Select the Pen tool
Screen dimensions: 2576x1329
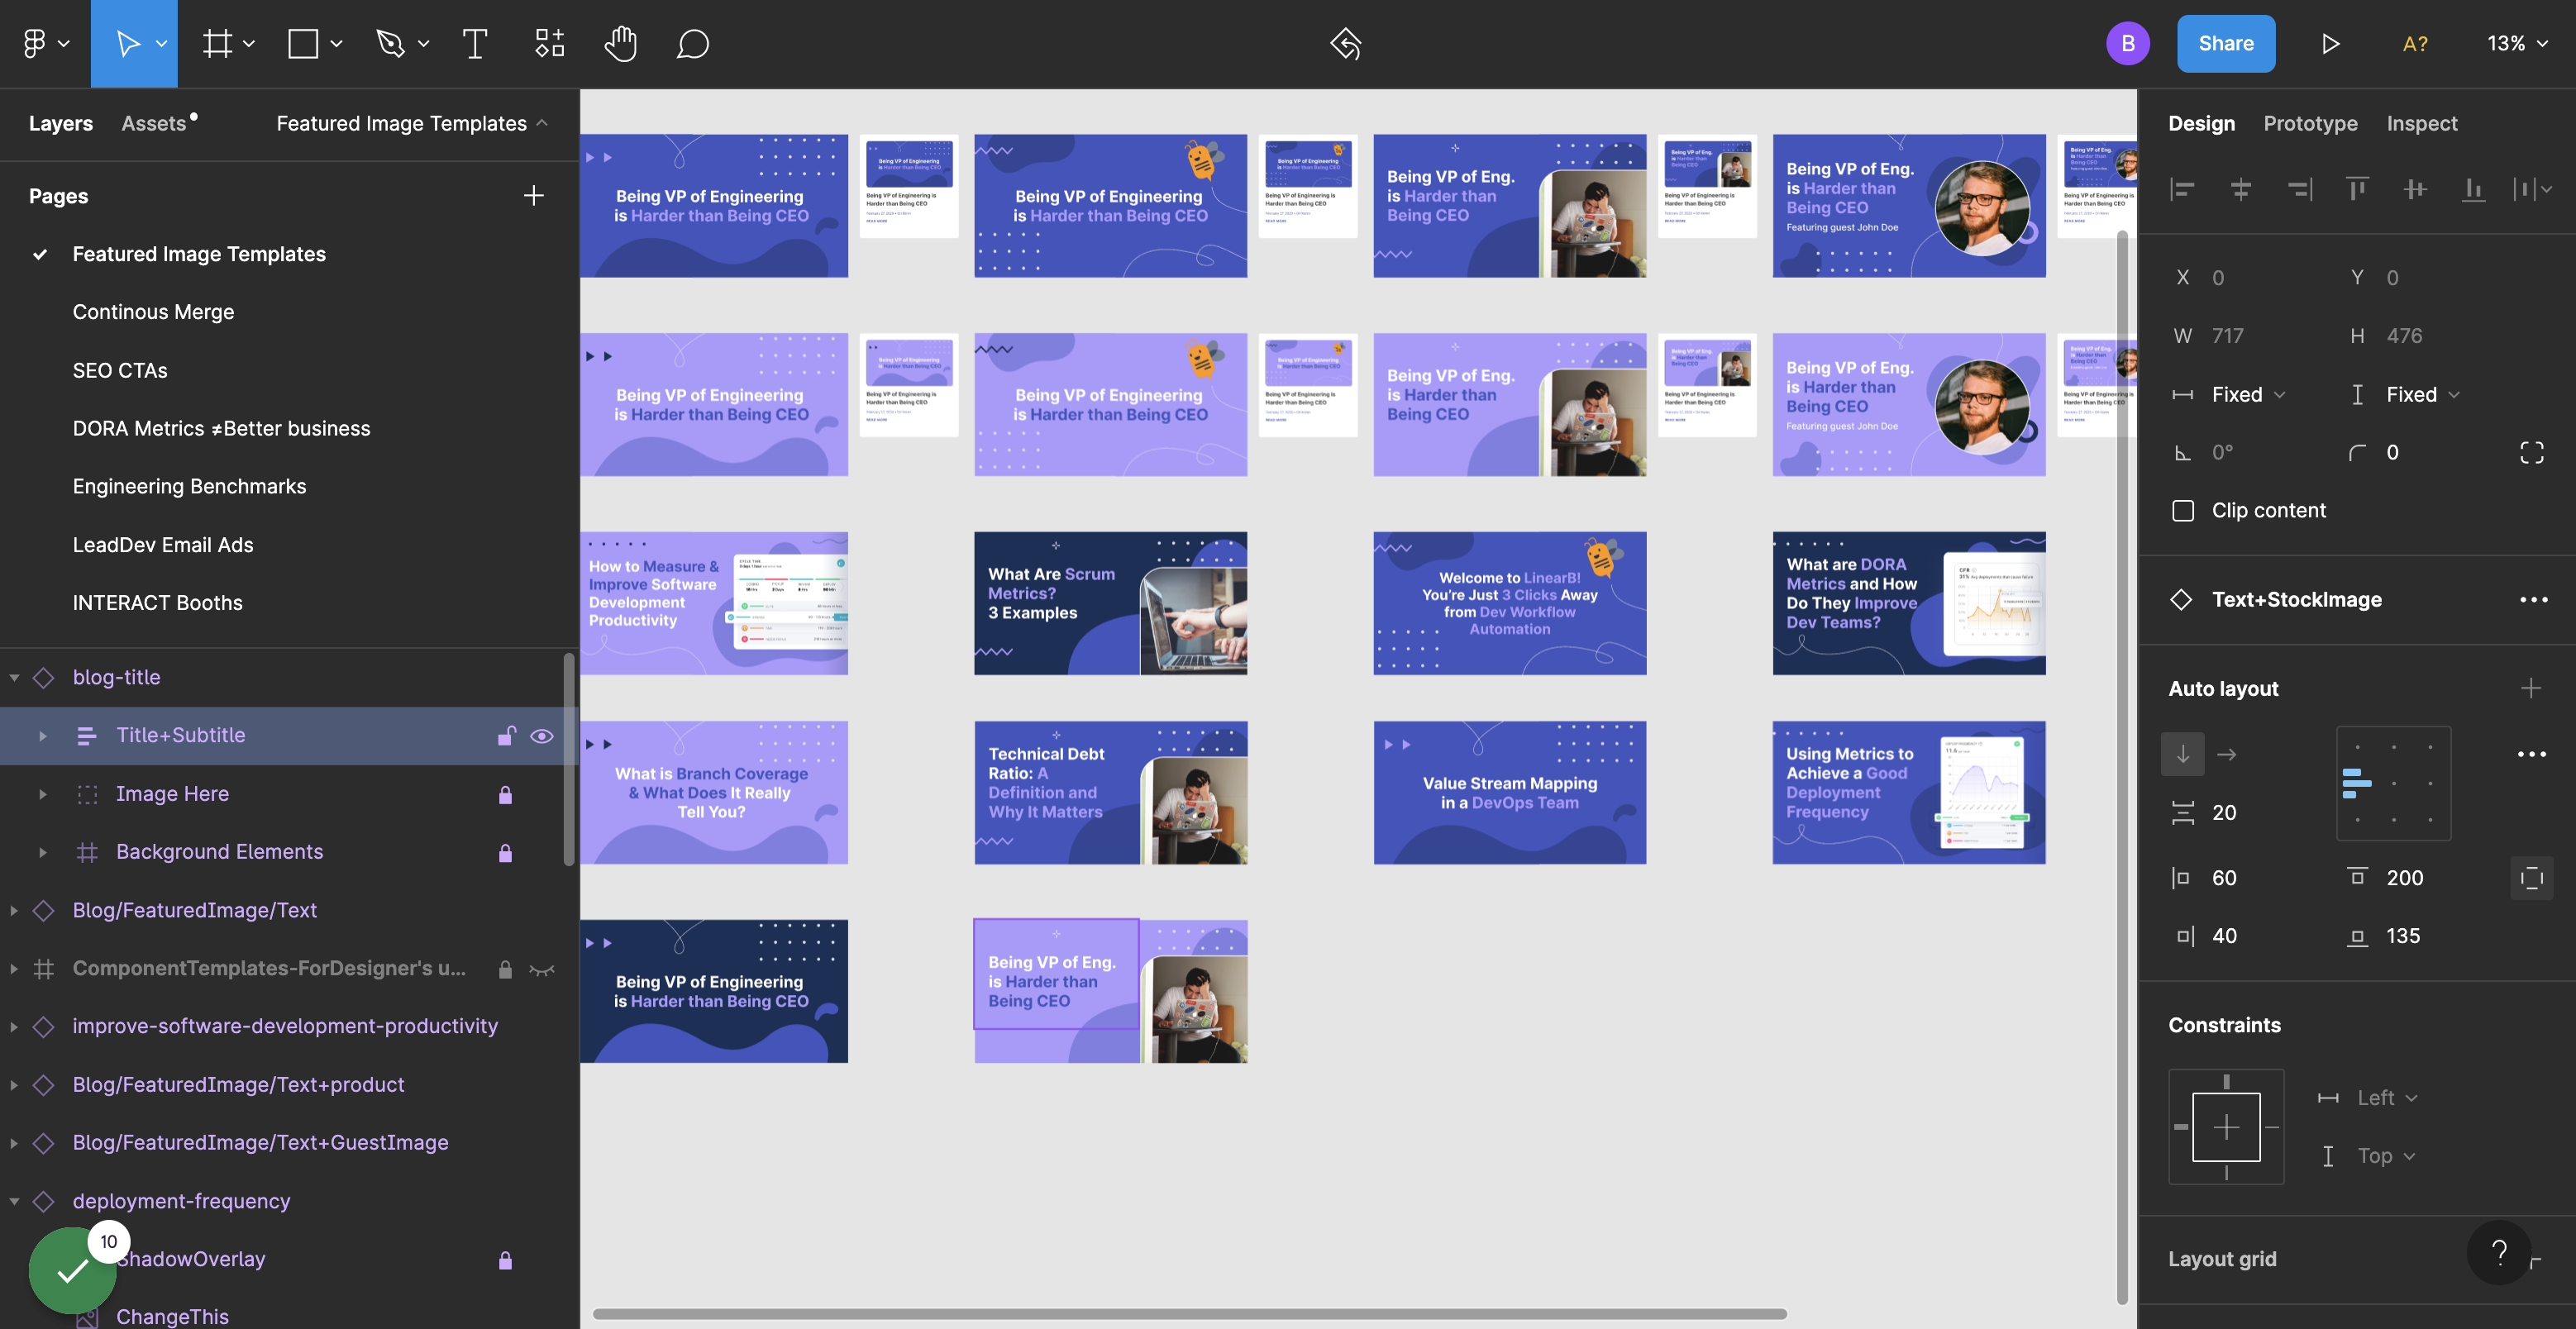click(390, 43)
